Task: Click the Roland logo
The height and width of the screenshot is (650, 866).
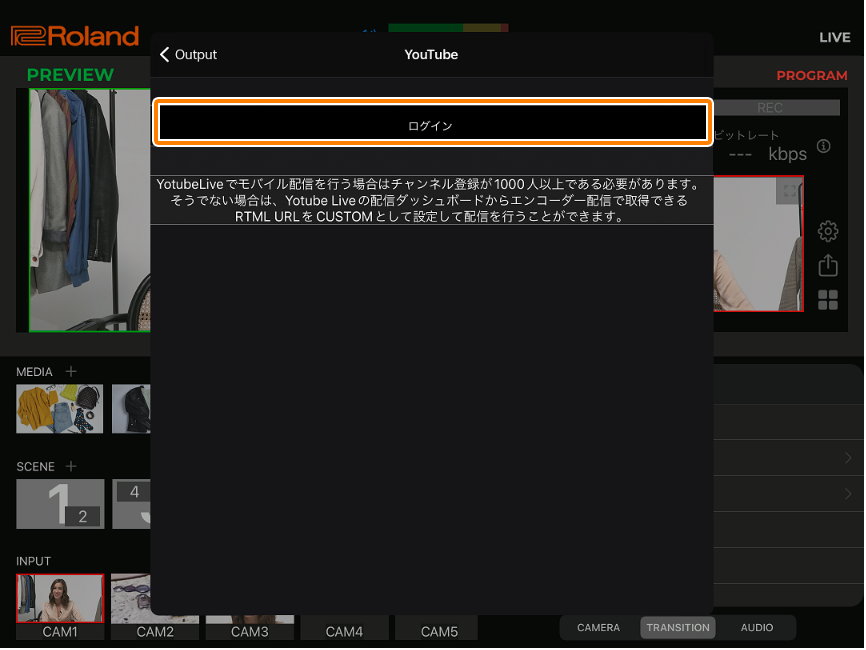Action: [x=75, y=36]
